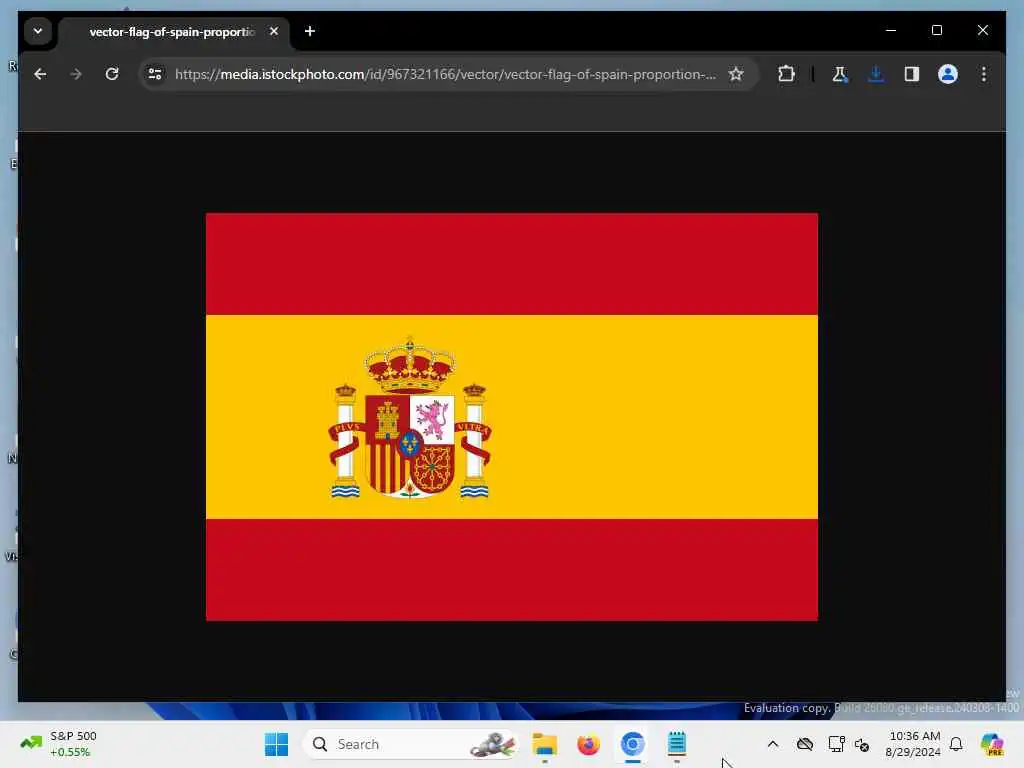Show hidden system tray icons
Image resolution: width=1024 pixels, height=768 pixels.
coord(773,744)
